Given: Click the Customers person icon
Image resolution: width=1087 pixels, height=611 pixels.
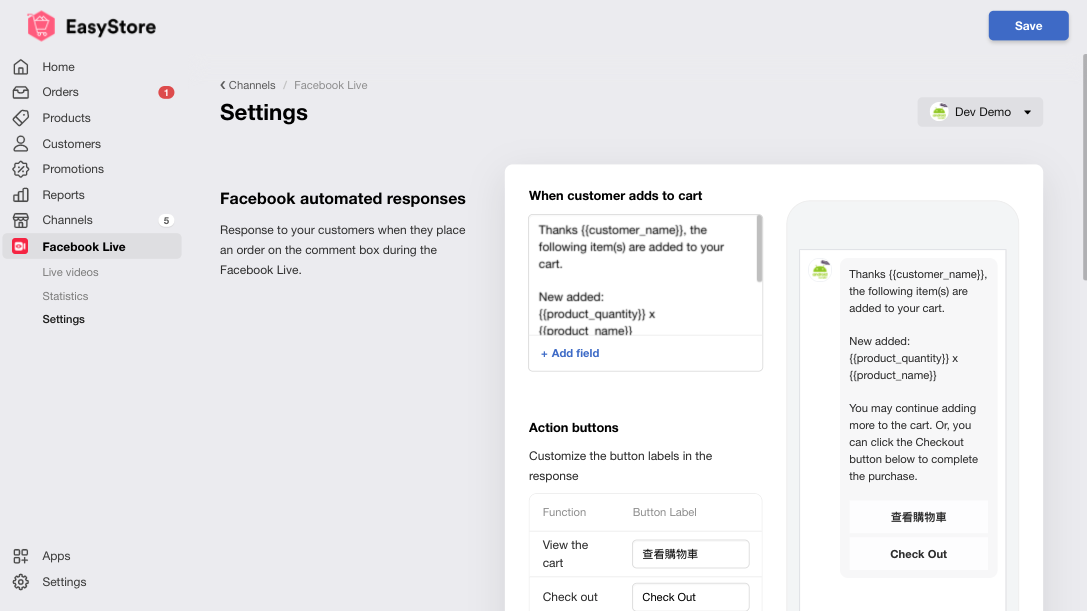Looking at the screenshot, I should tap(21, 144).
